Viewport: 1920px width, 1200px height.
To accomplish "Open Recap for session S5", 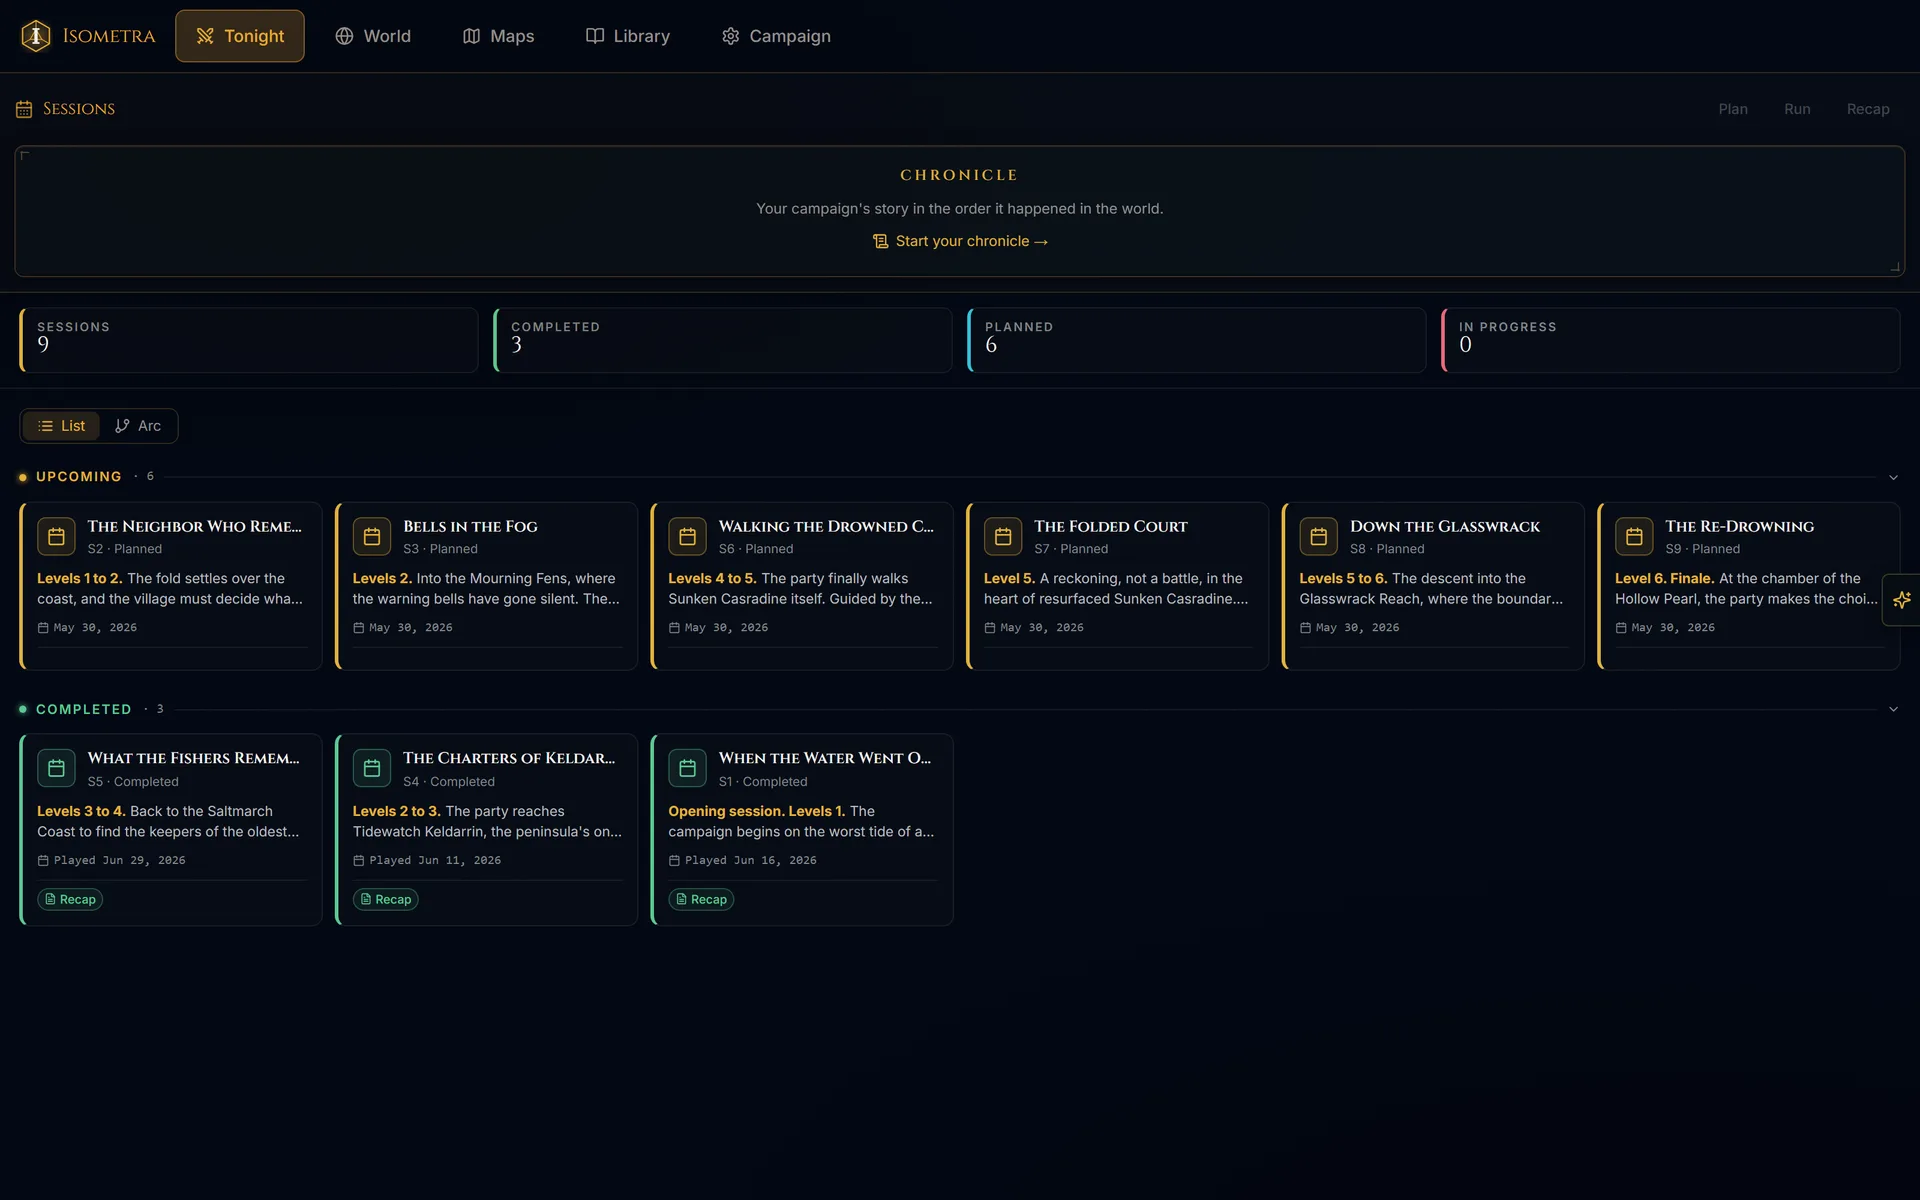I will pyautogui.click(x=70, y=899).
